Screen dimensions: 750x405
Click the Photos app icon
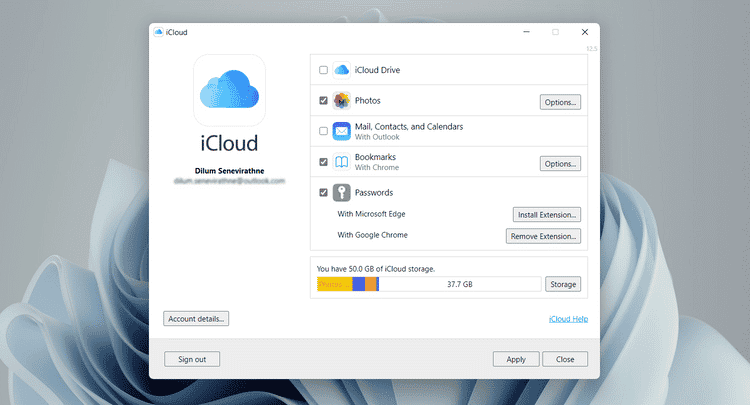[x=342, y=101]
